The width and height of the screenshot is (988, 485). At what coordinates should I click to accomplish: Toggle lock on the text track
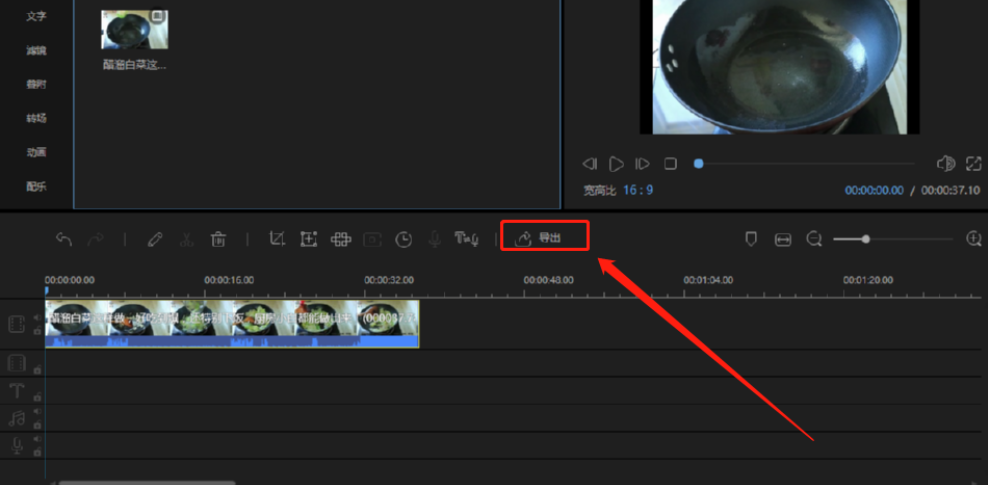[37, 397]
